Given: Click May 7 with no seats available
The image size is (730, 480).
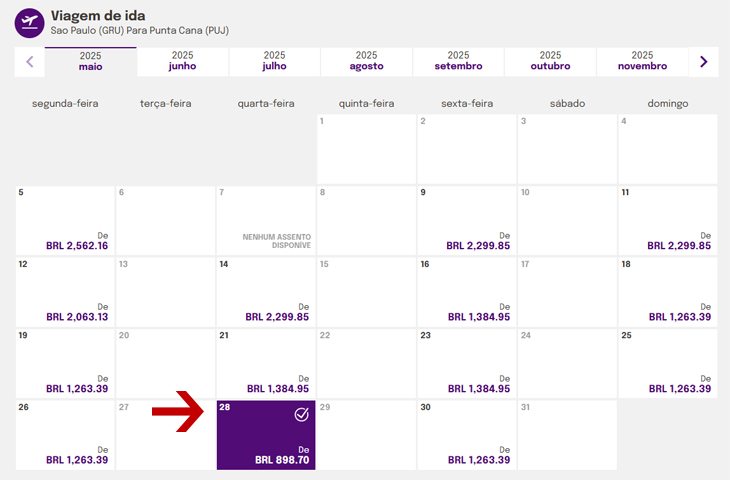Looking at the screenshot, I should tap(266, 221).
